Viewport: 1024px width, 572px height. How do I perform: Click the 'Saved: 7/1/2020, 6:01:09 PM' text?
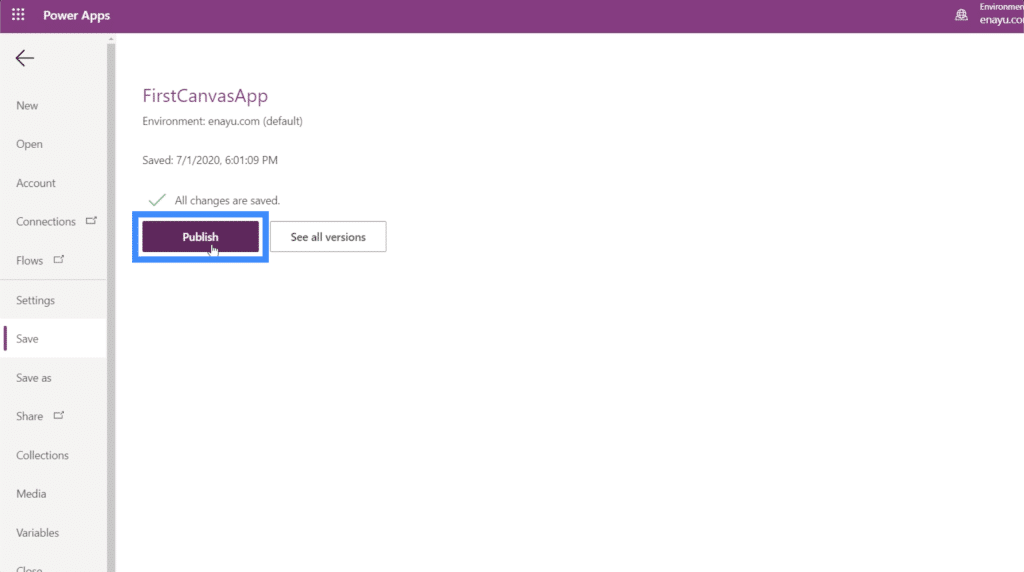210,160
